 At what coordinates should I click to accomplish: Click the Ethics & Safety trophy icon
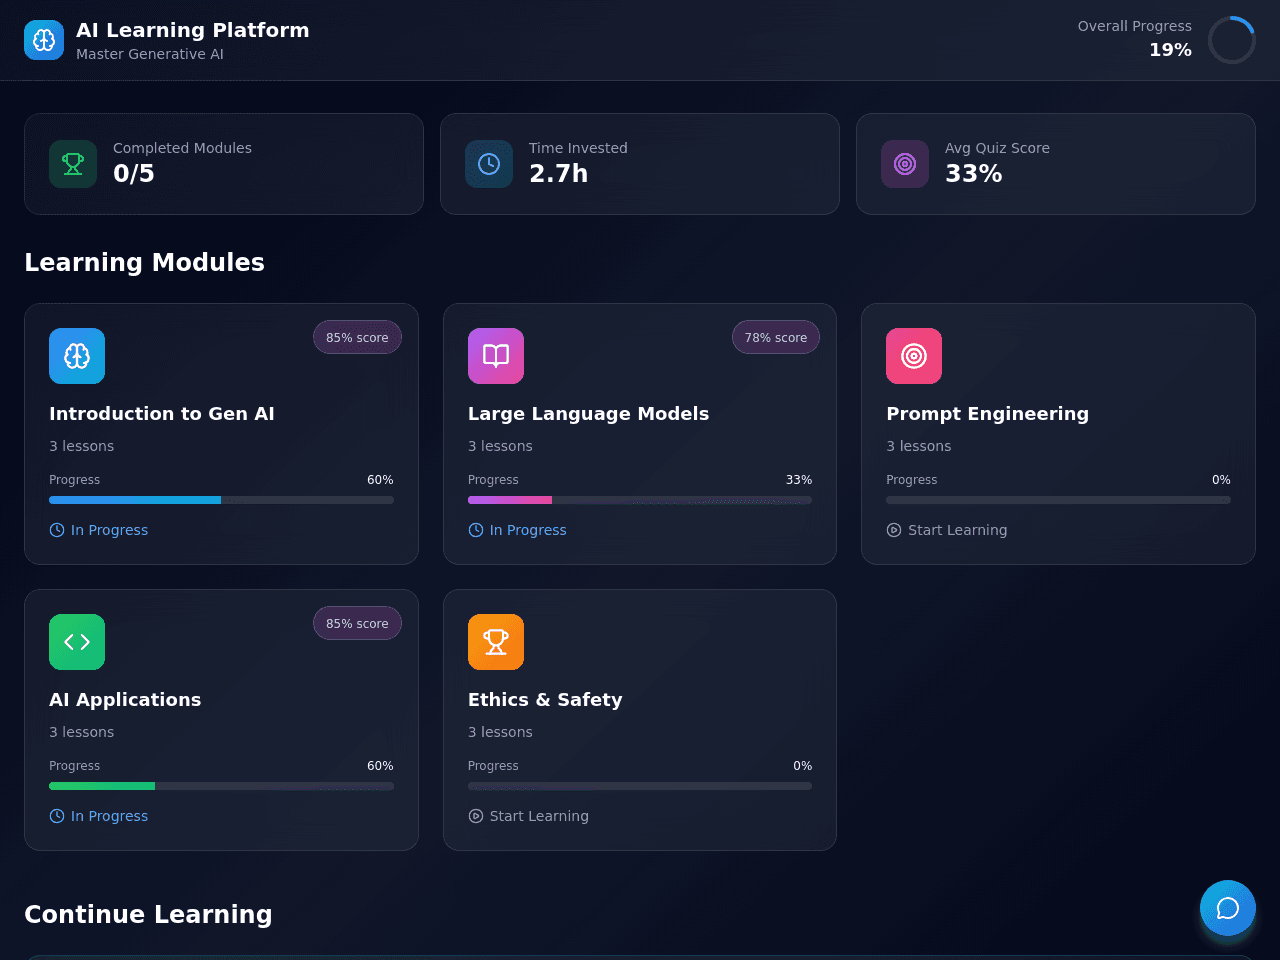click(x=496, y=642)
